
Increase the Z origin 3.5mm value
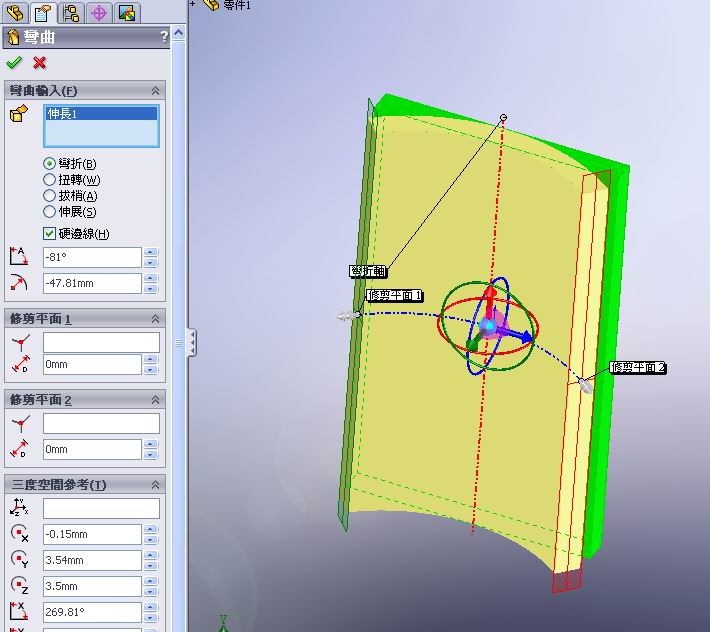[x=151, y=581]
